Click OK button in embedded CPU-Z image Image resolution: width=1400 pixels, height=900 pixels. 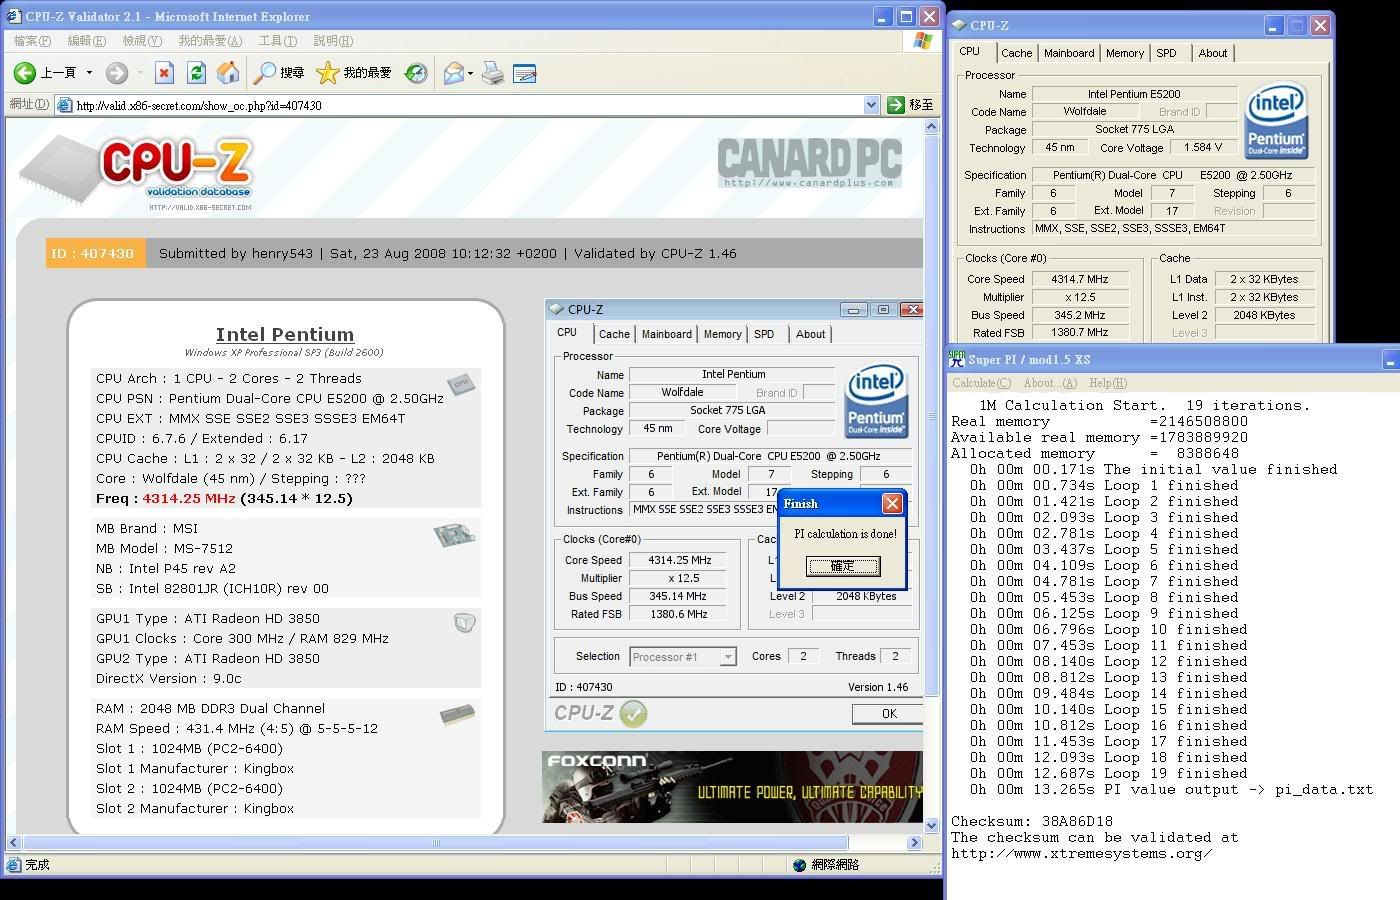889,713
